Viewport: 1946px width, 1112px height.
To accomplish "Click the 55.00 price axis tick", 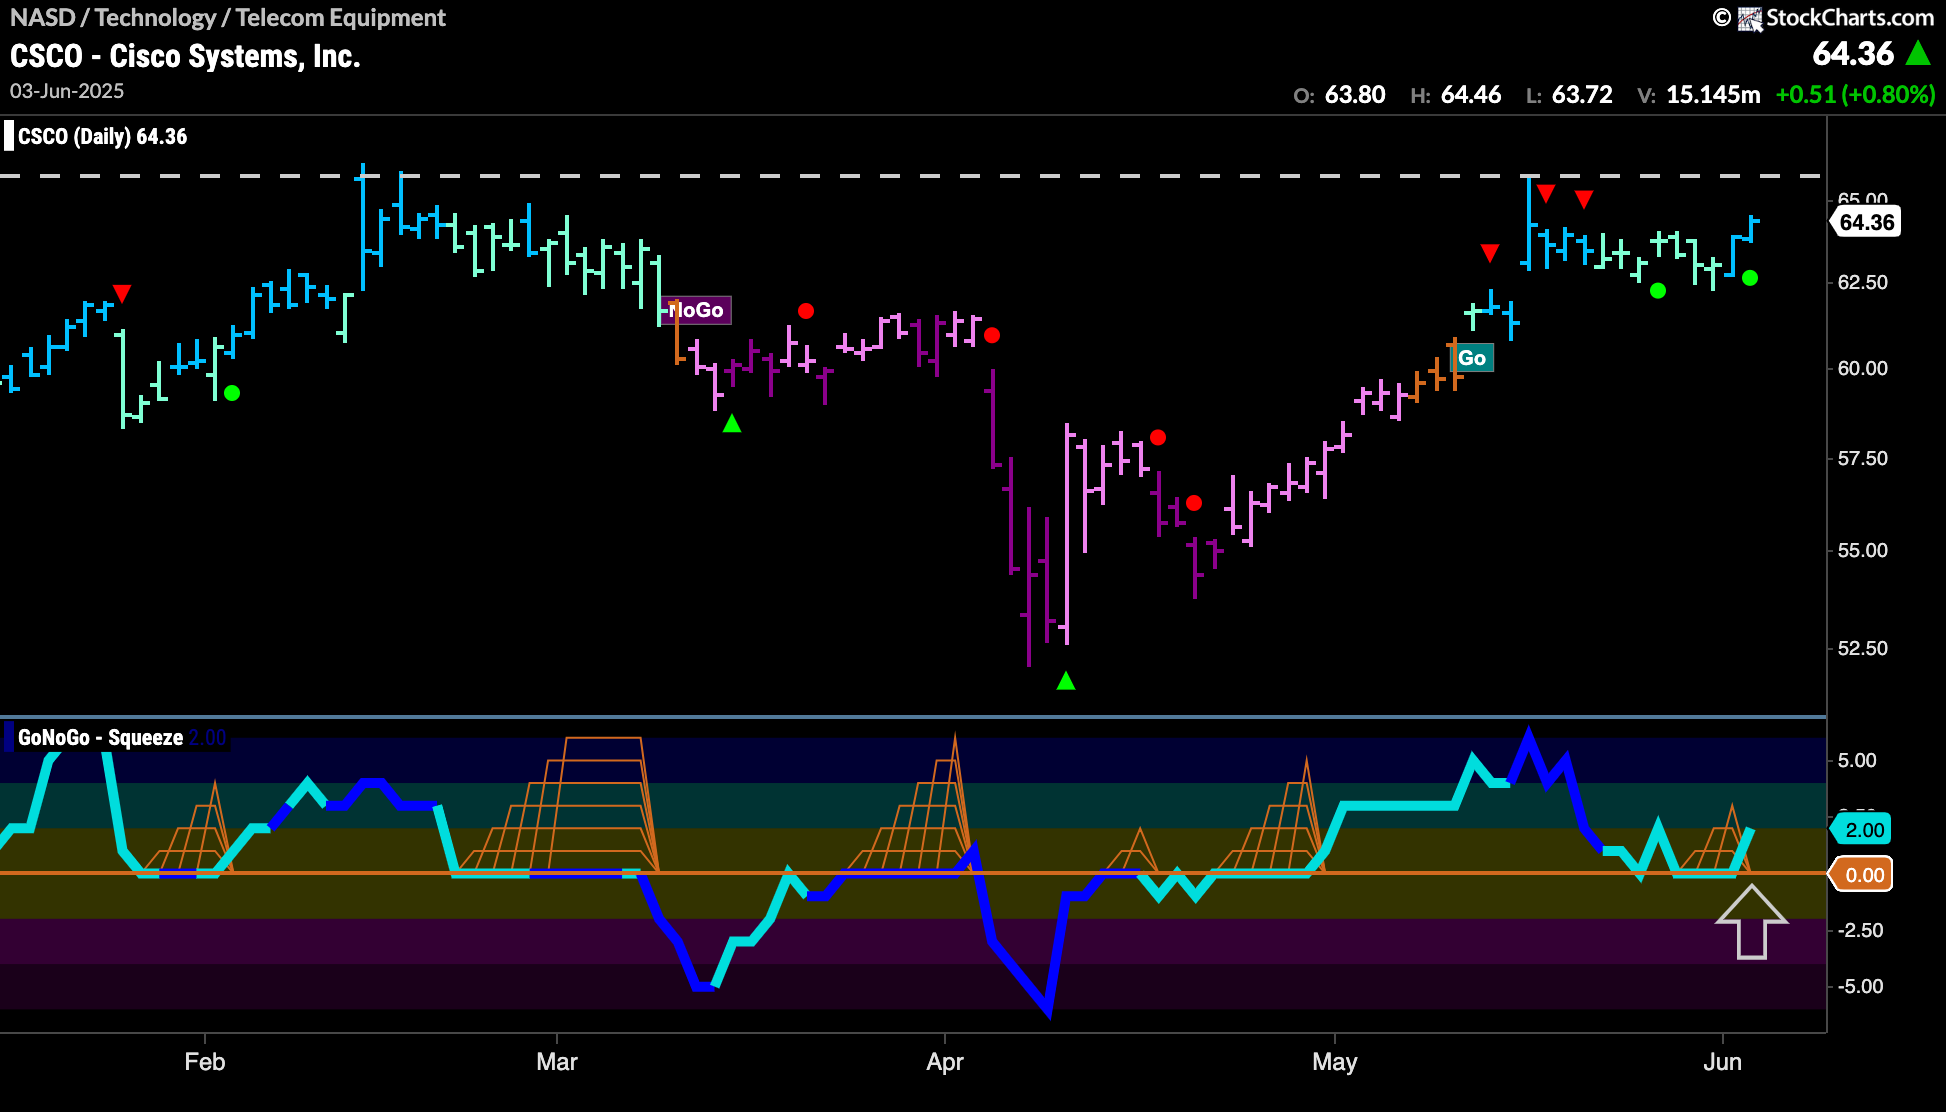I will click(x=1863, y=551).
